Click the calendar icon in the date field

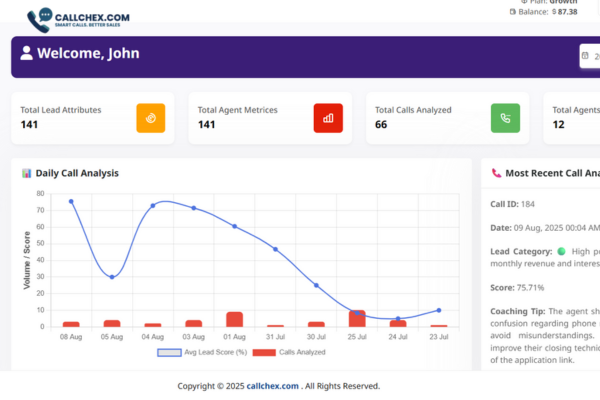(x=587, y=56)
